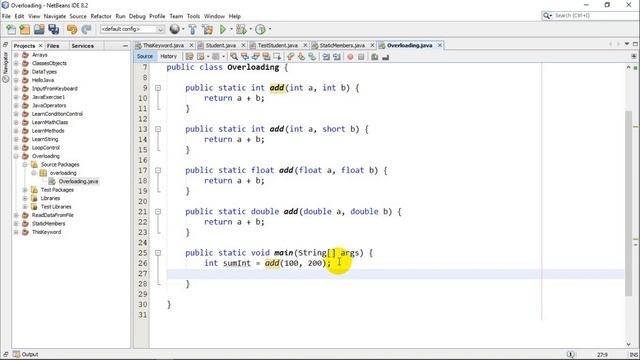Click the editor vertical scrollbar thumb
The width and height of the screenshot is (640, 360).
(x=629, y=203)
